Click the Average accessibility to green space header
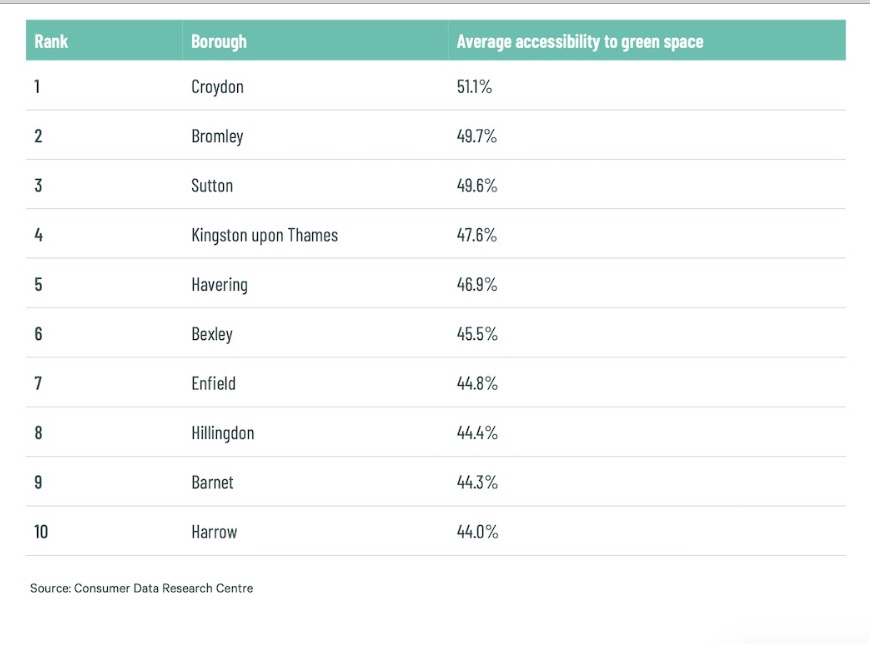870x647 pixels. (579, 41)
